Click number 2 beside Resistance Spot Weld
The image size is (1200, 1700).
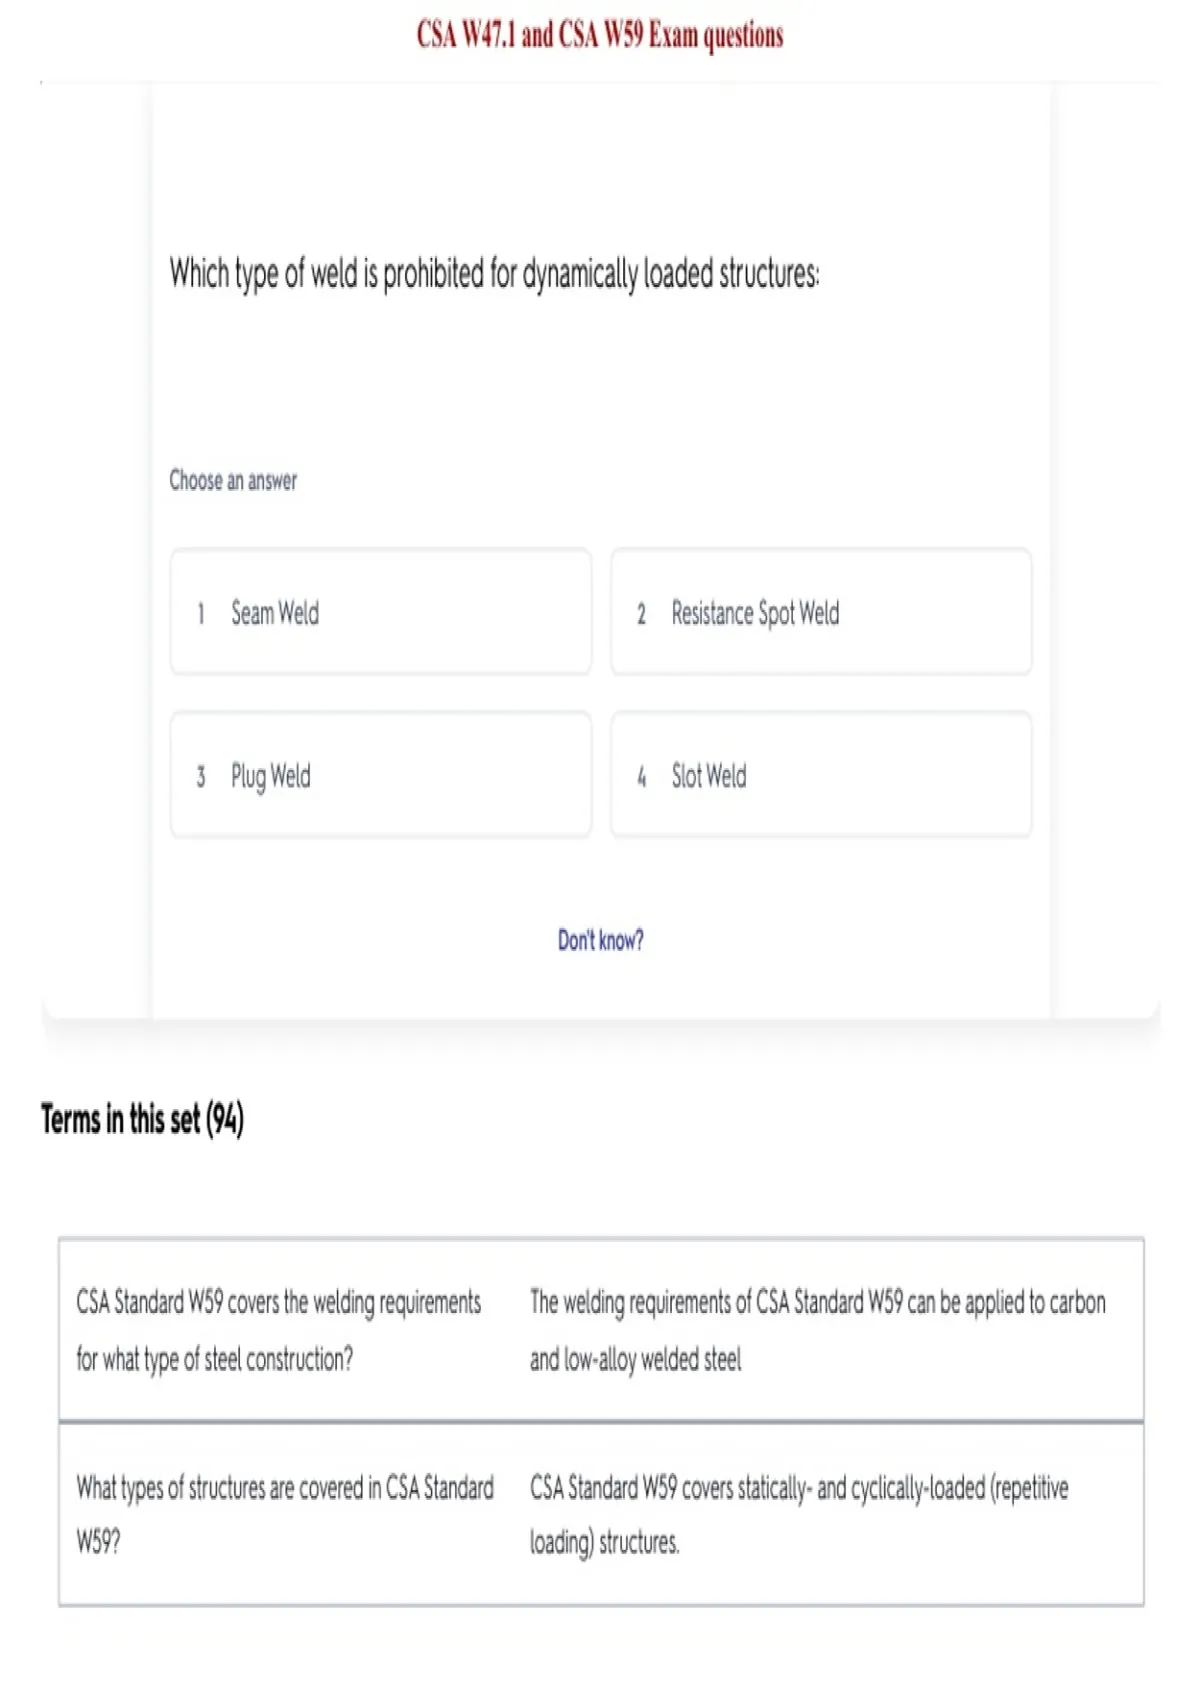pyautogui.click(x=641, y=613)
